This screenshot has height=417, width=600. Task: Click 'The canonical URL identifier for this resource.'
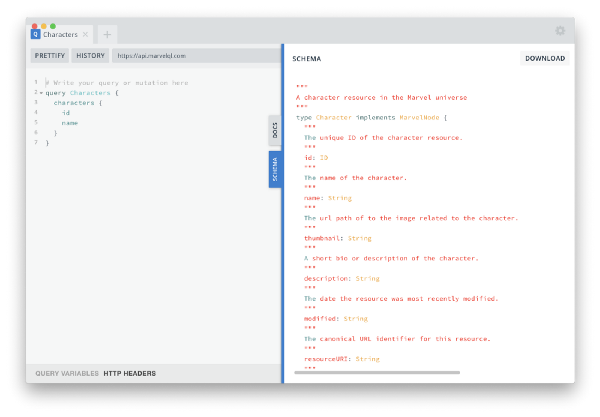pos(397,339)
